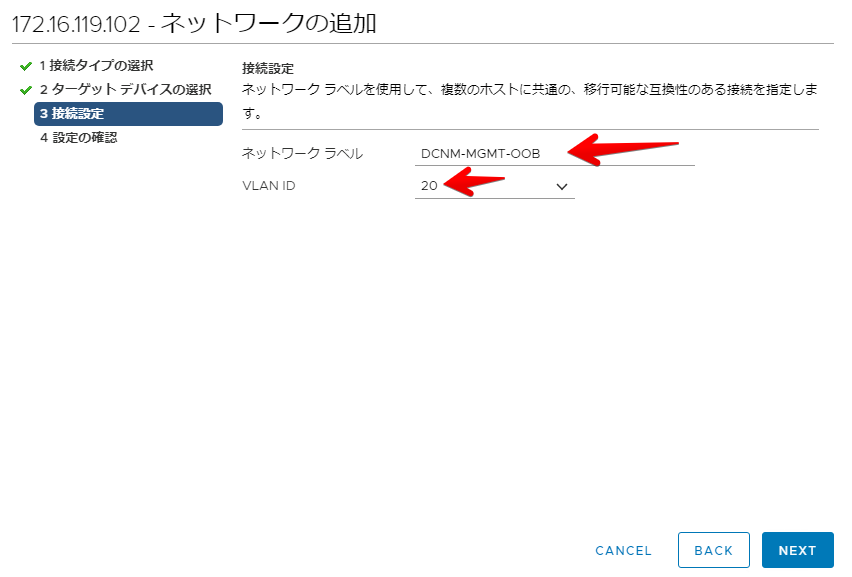The height and width of the screenshot is (577, 852).
Task: Click the VLAN ID field label
Action: point(268,186)
